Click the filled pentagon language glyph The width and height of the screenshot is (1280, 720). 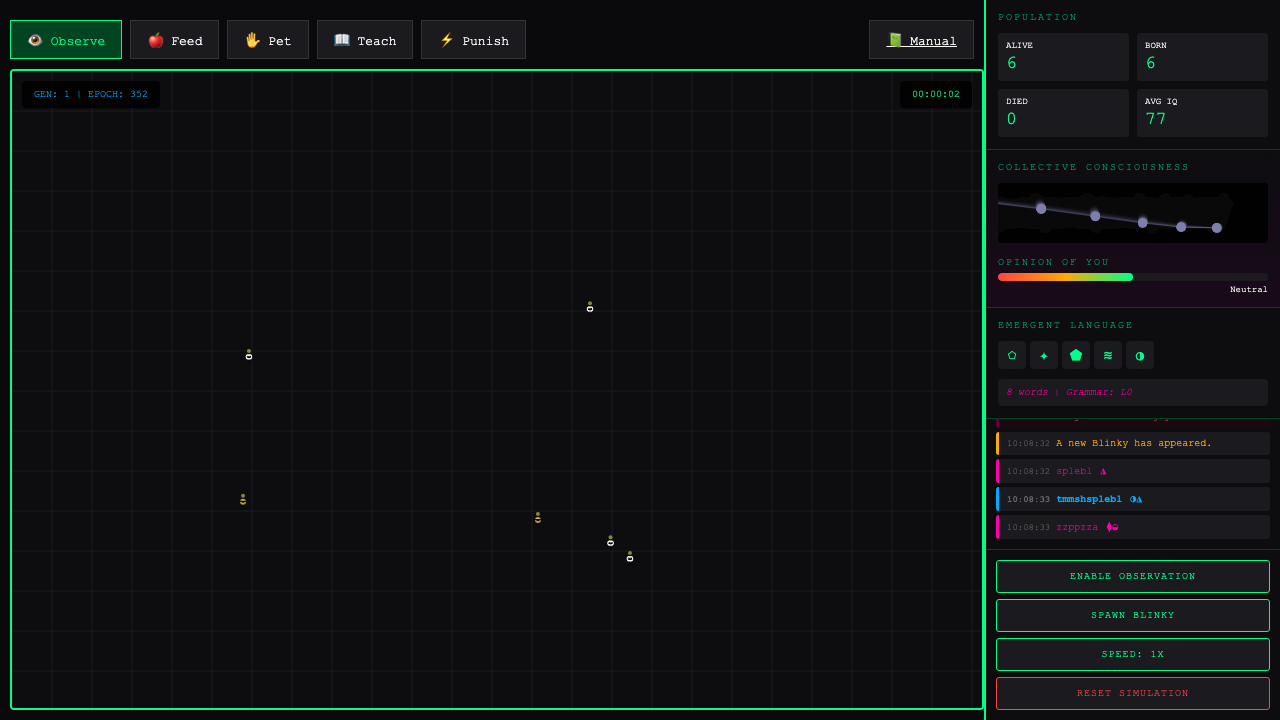point(1075,355)
